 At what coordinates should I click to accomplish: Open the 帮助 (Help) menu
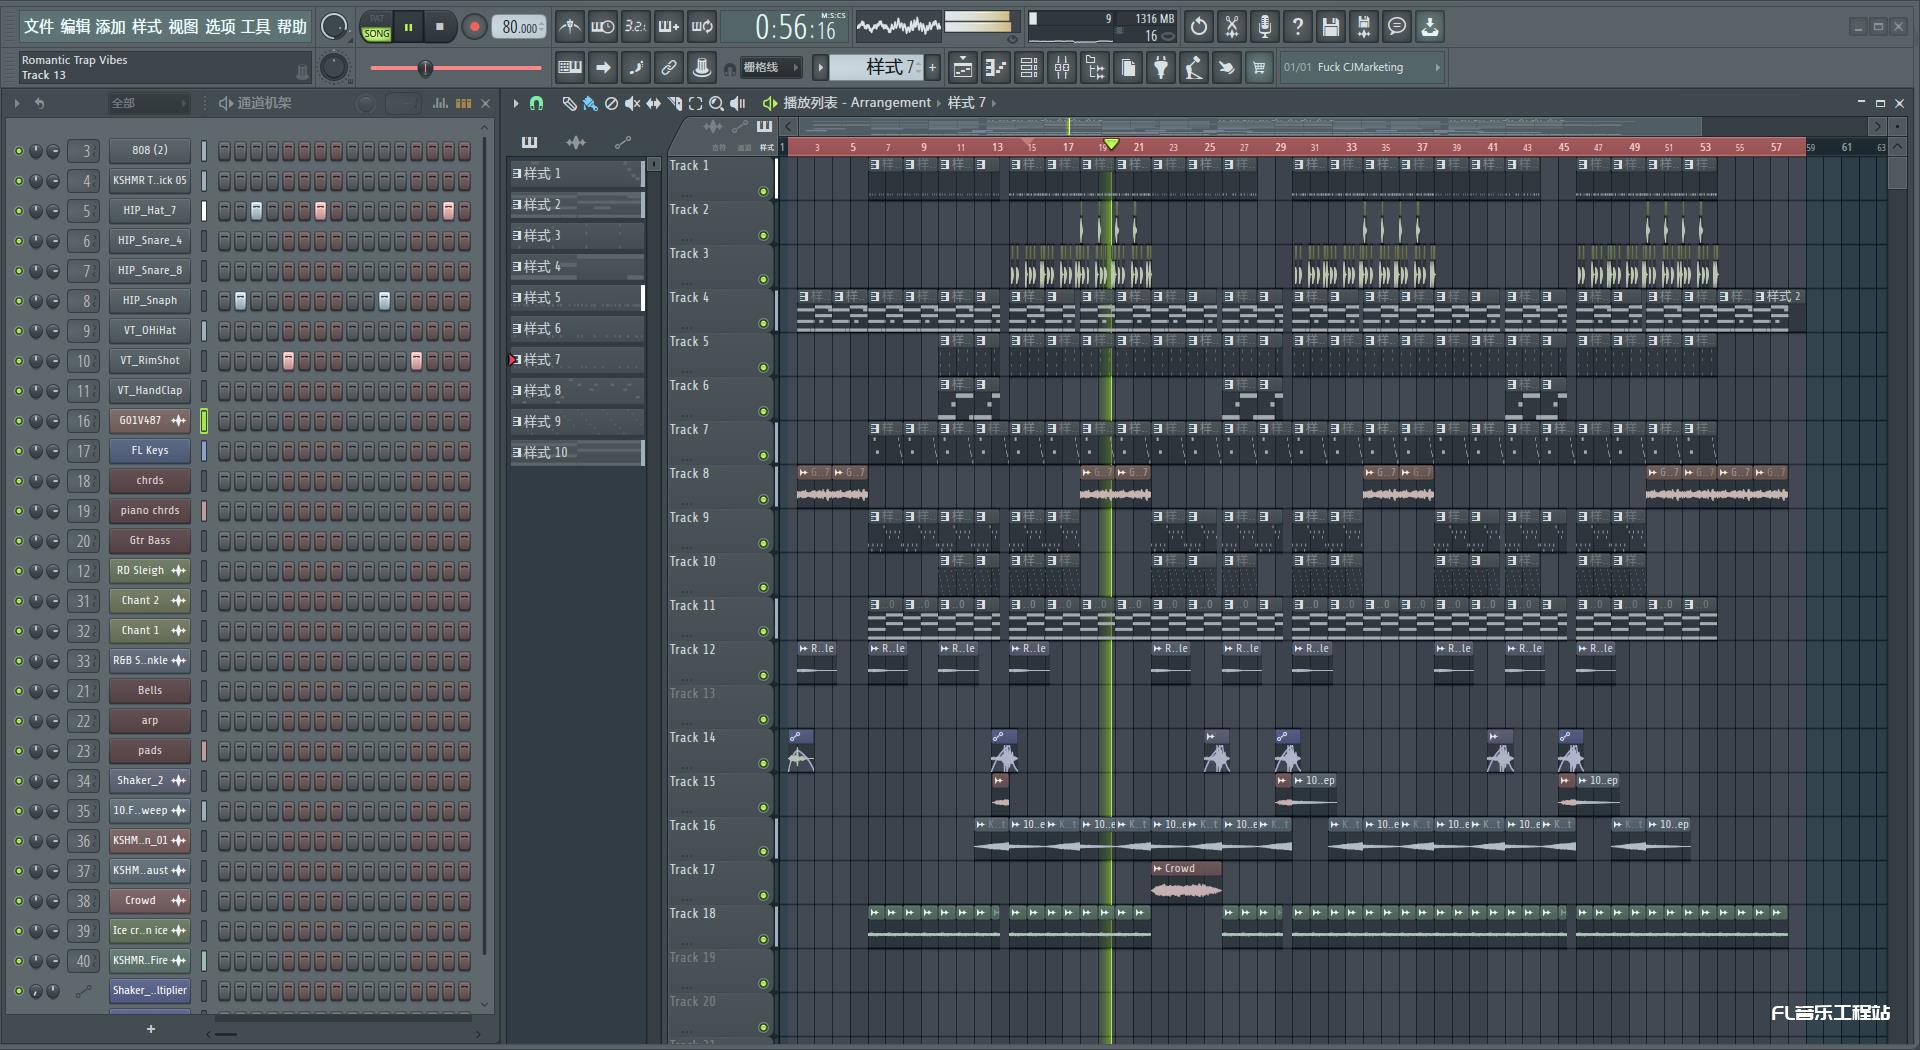[292, 26]
